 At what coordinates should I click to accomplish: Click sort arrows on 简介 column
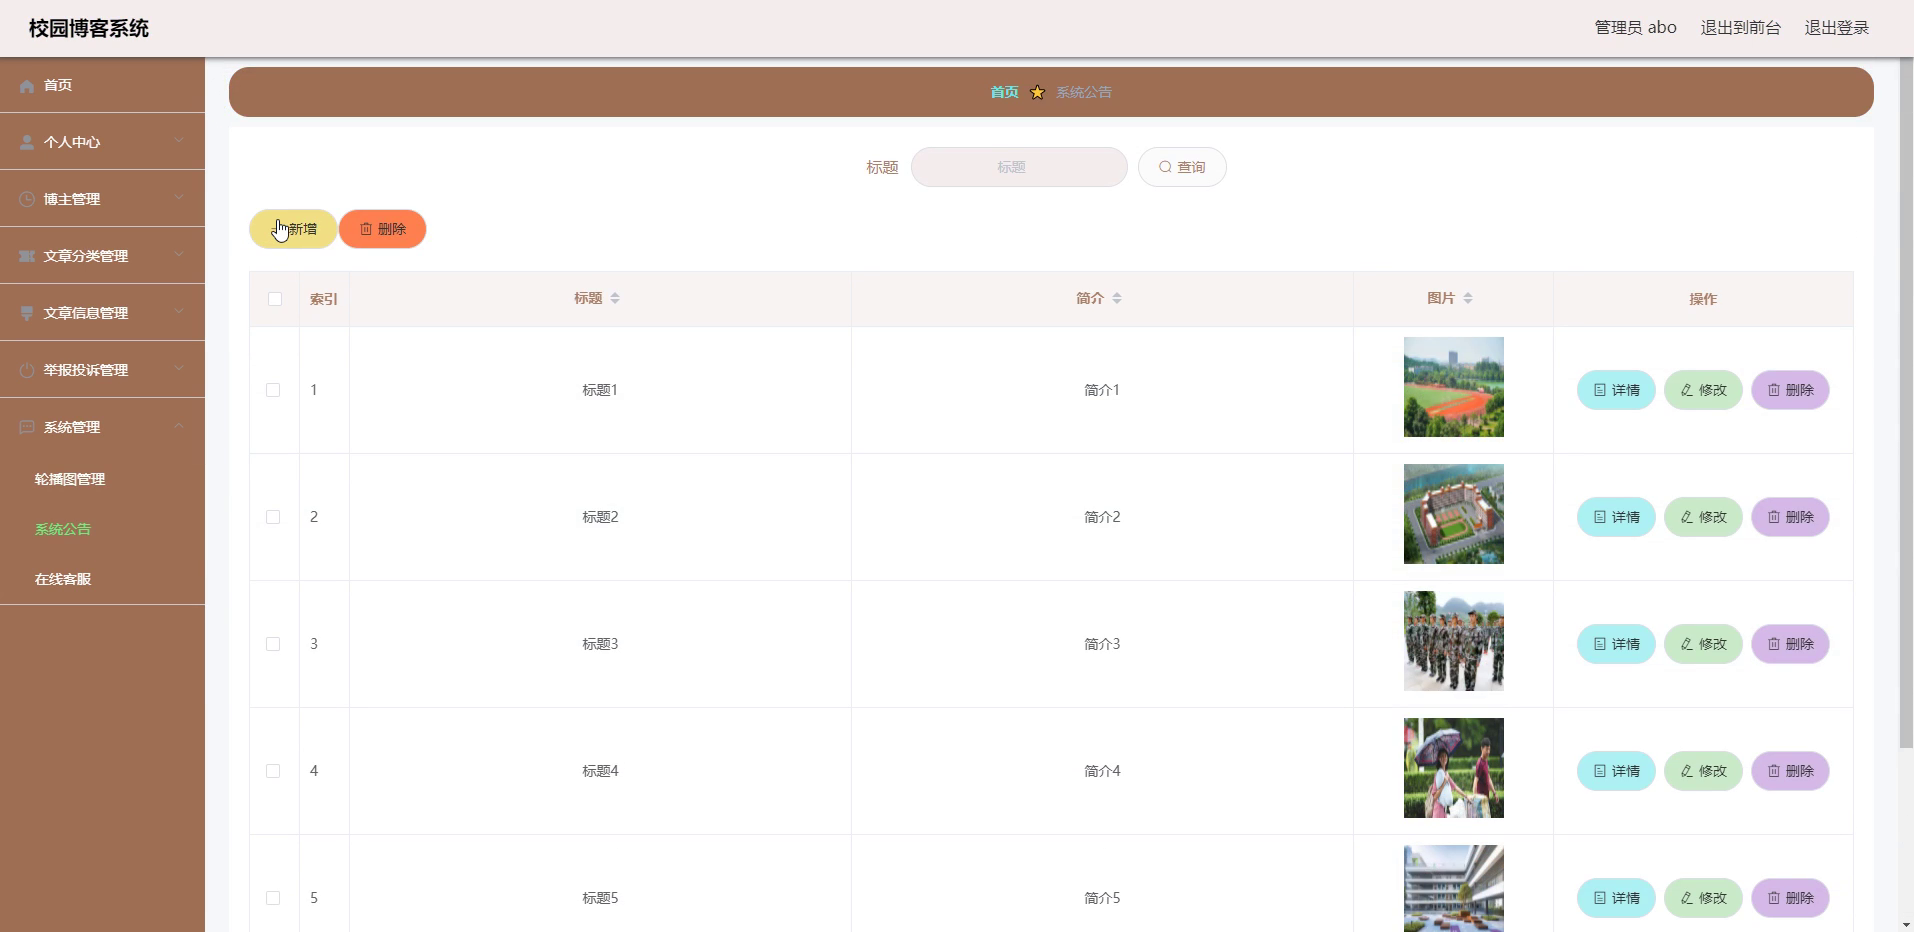pyautogui.click(x=1117, y=298)
